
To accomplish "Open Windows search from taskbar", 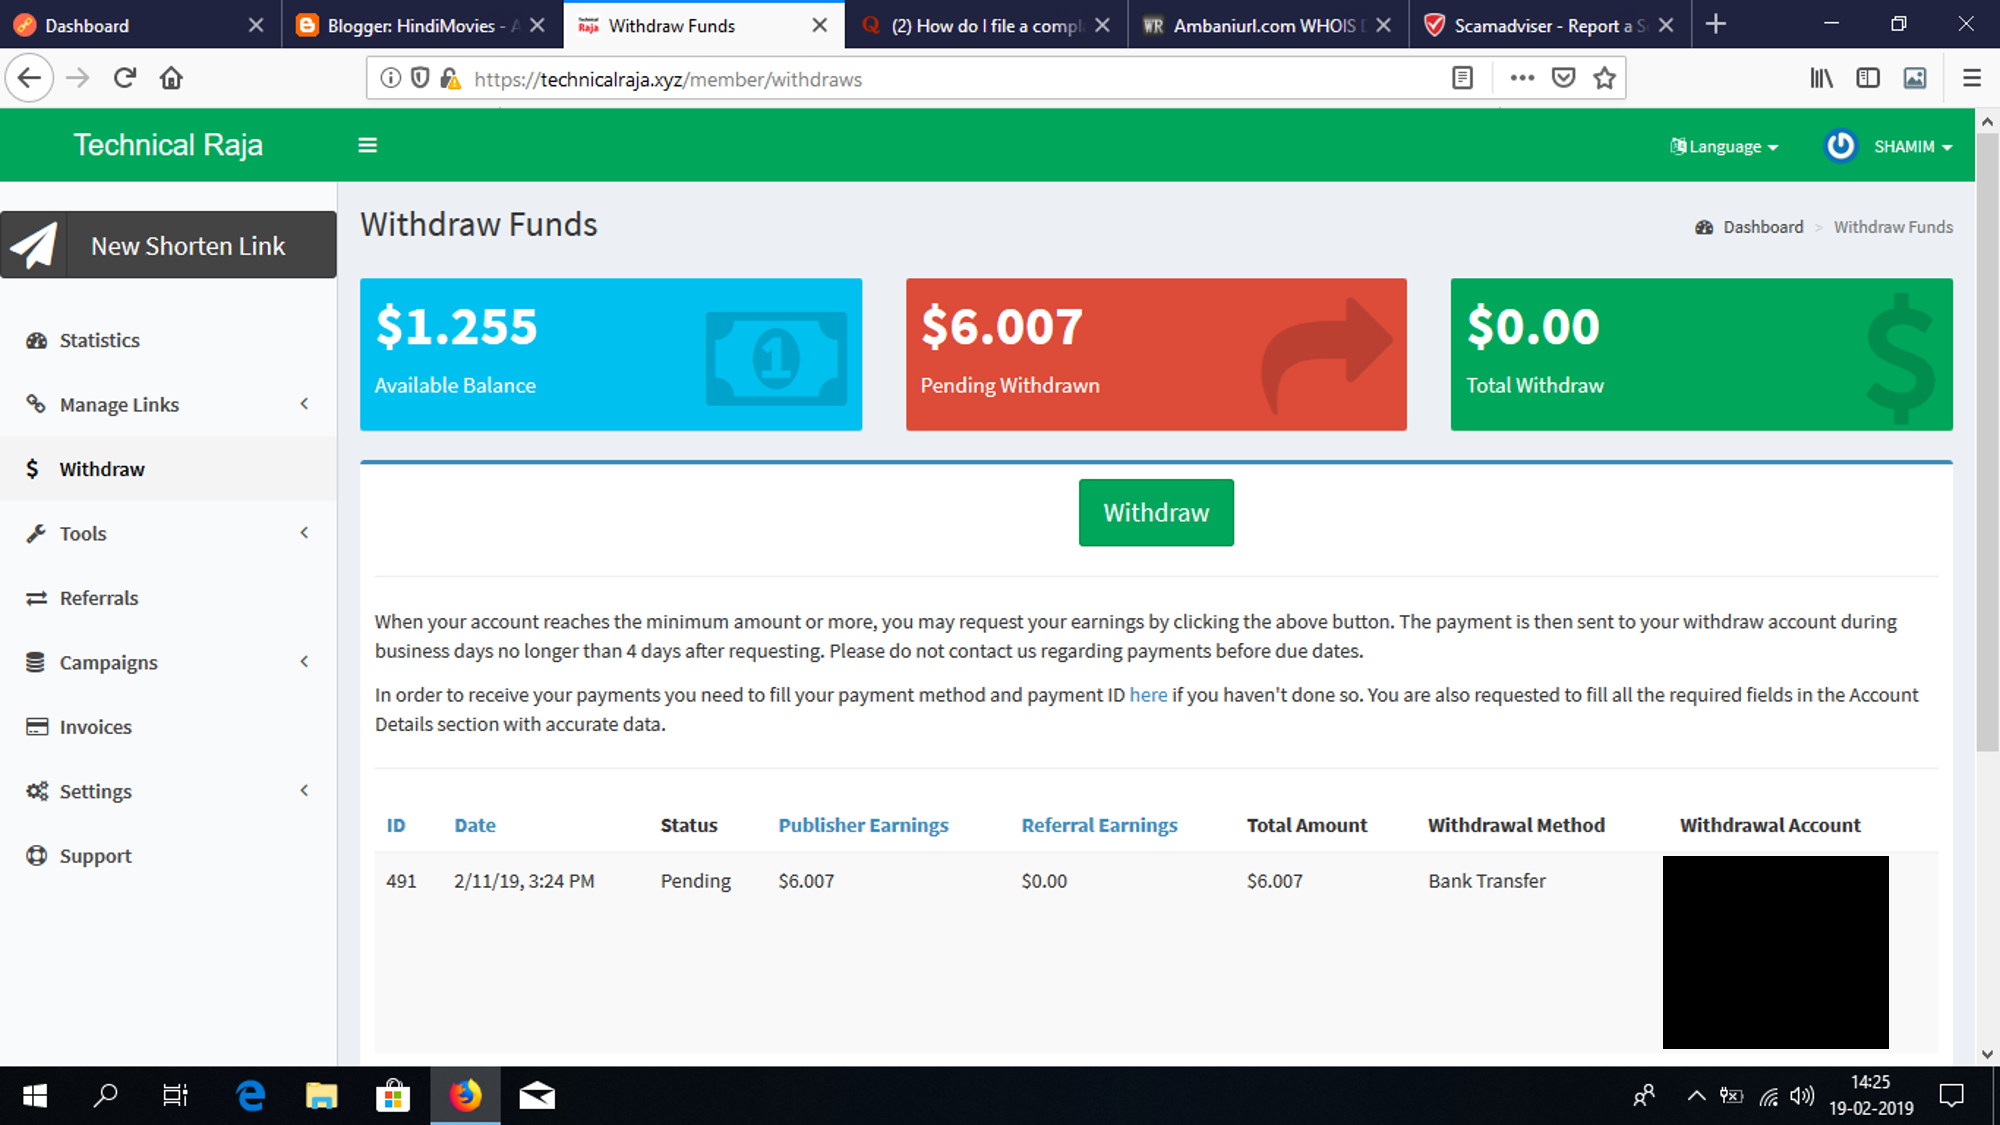I will [x=105, y=1096].
